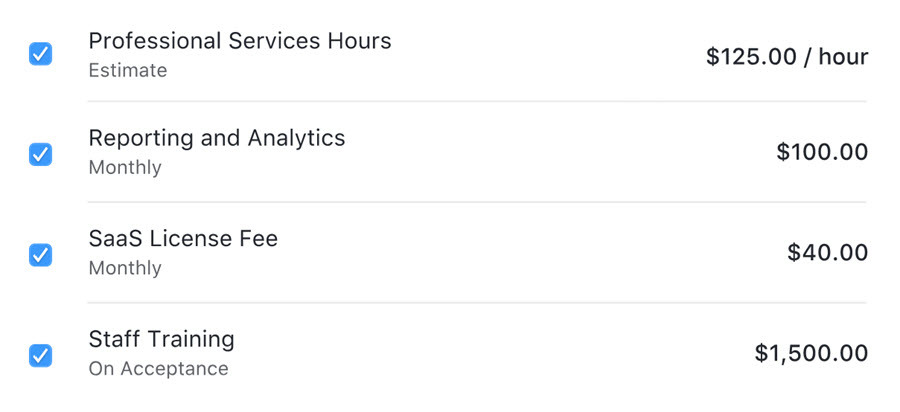This screenshot has width=900, height=412.
Task: Click Monthly under Reporting and Analytics
Action: click(125, 167)
